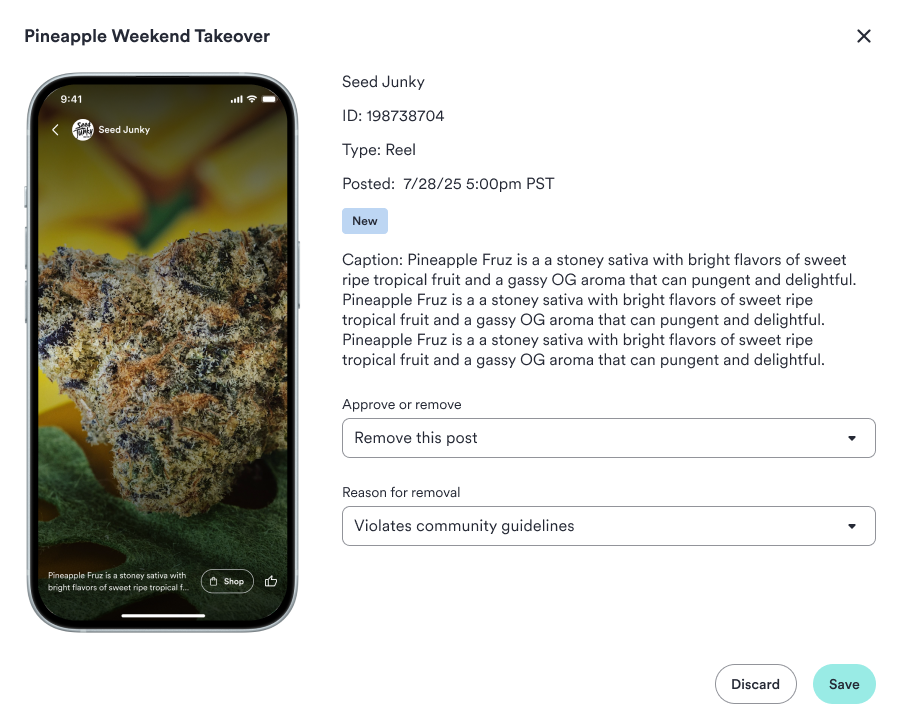Click the Seed Junky round logo avatar
This screenshot has height=728, width=900.
coord(83,130)
